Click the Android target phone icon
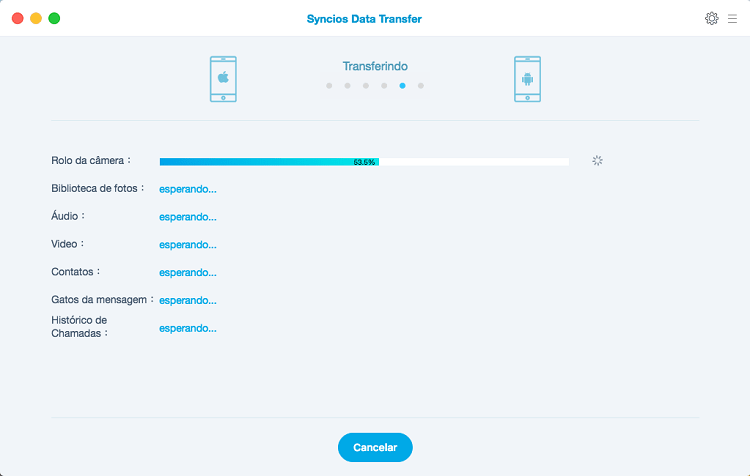Viewport: 750px width, 476px height. pos(527,79)
